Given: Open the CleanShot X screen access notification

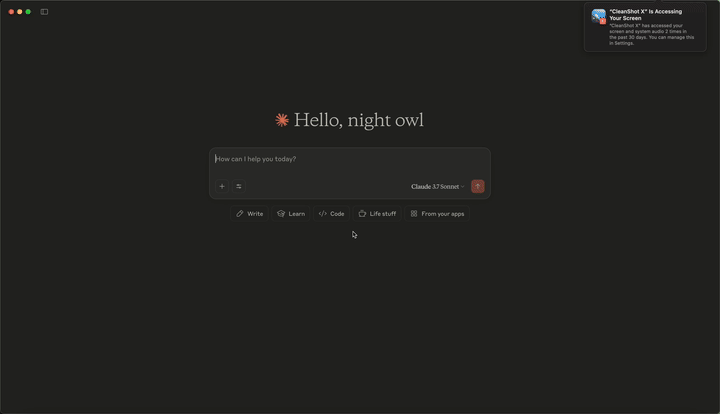Looking at the screenshot, I should coord(645,27).
